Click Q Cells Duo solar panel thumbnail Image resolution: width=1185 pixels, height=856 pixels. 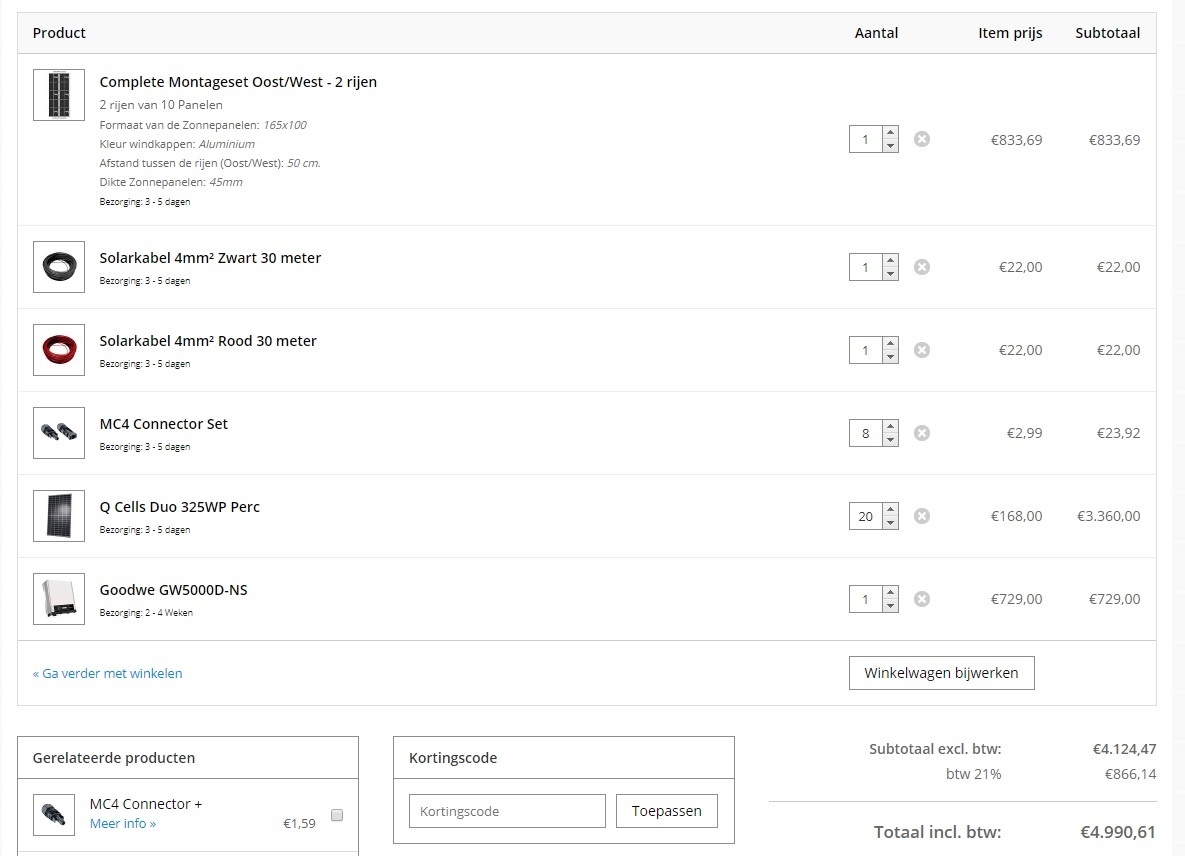tap(59, 516)
